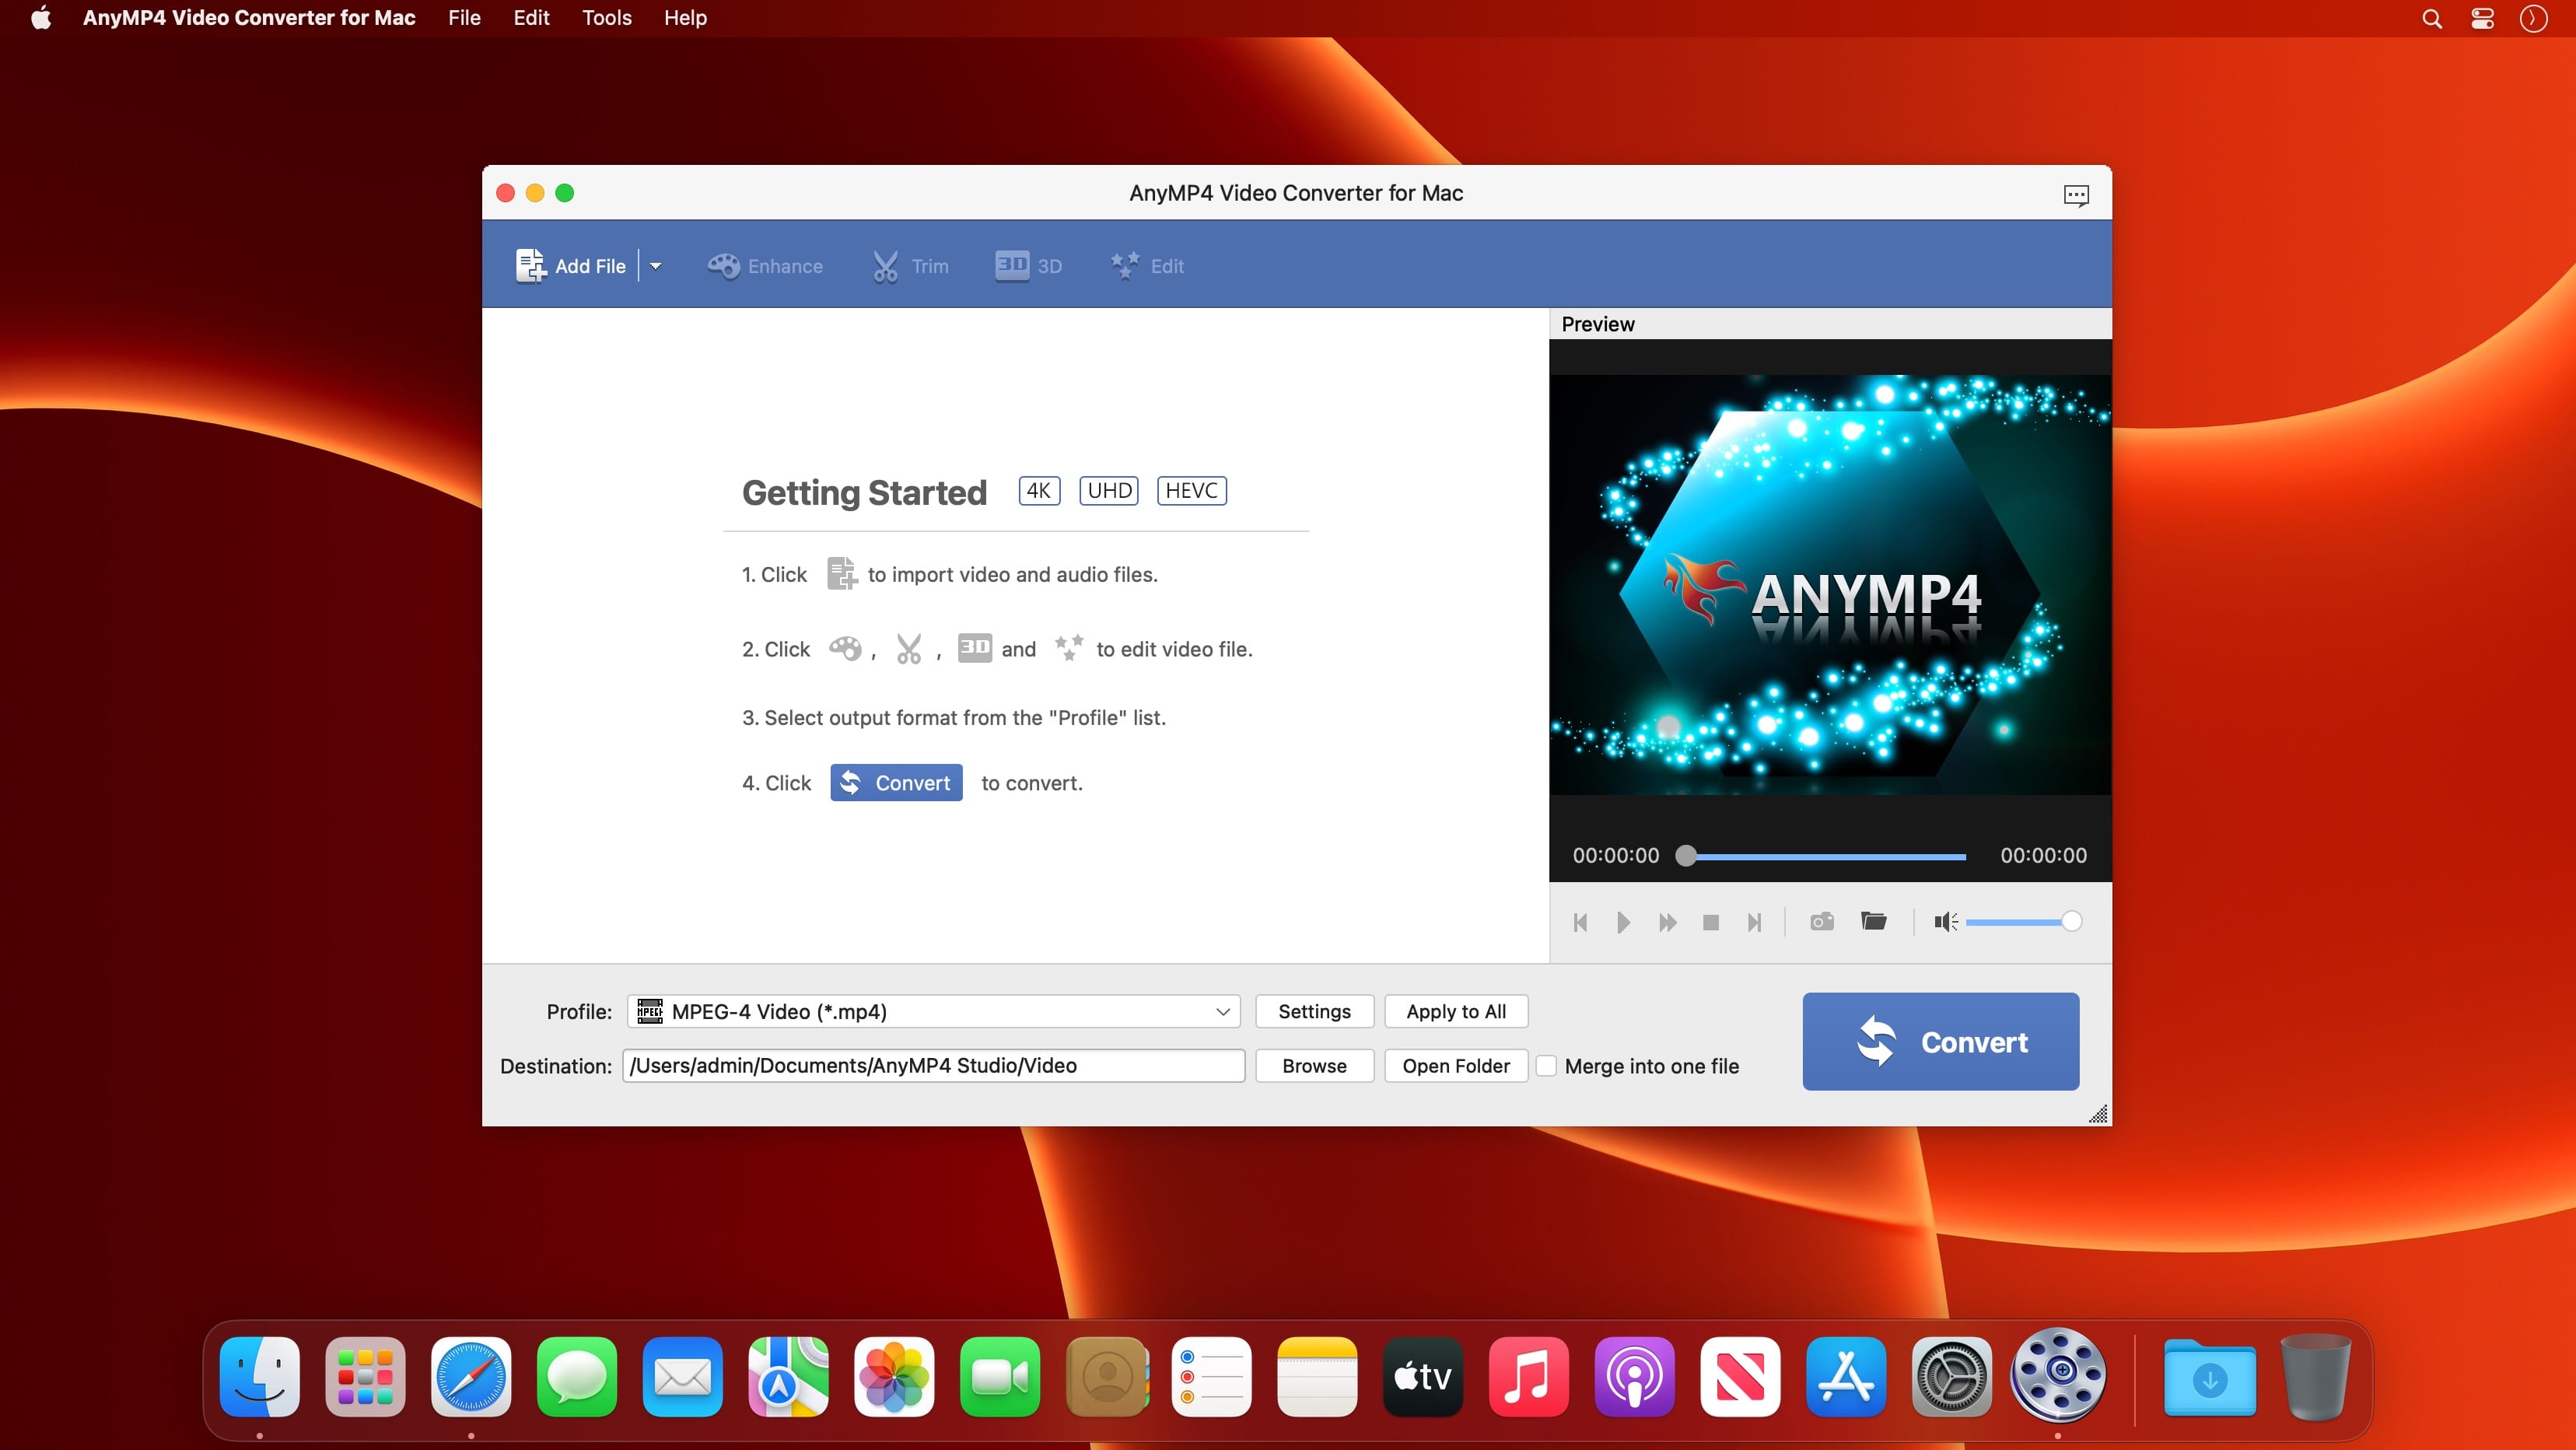Click the fast forward playback button
This screenshot has height=1450, width=2576.
1667,922
